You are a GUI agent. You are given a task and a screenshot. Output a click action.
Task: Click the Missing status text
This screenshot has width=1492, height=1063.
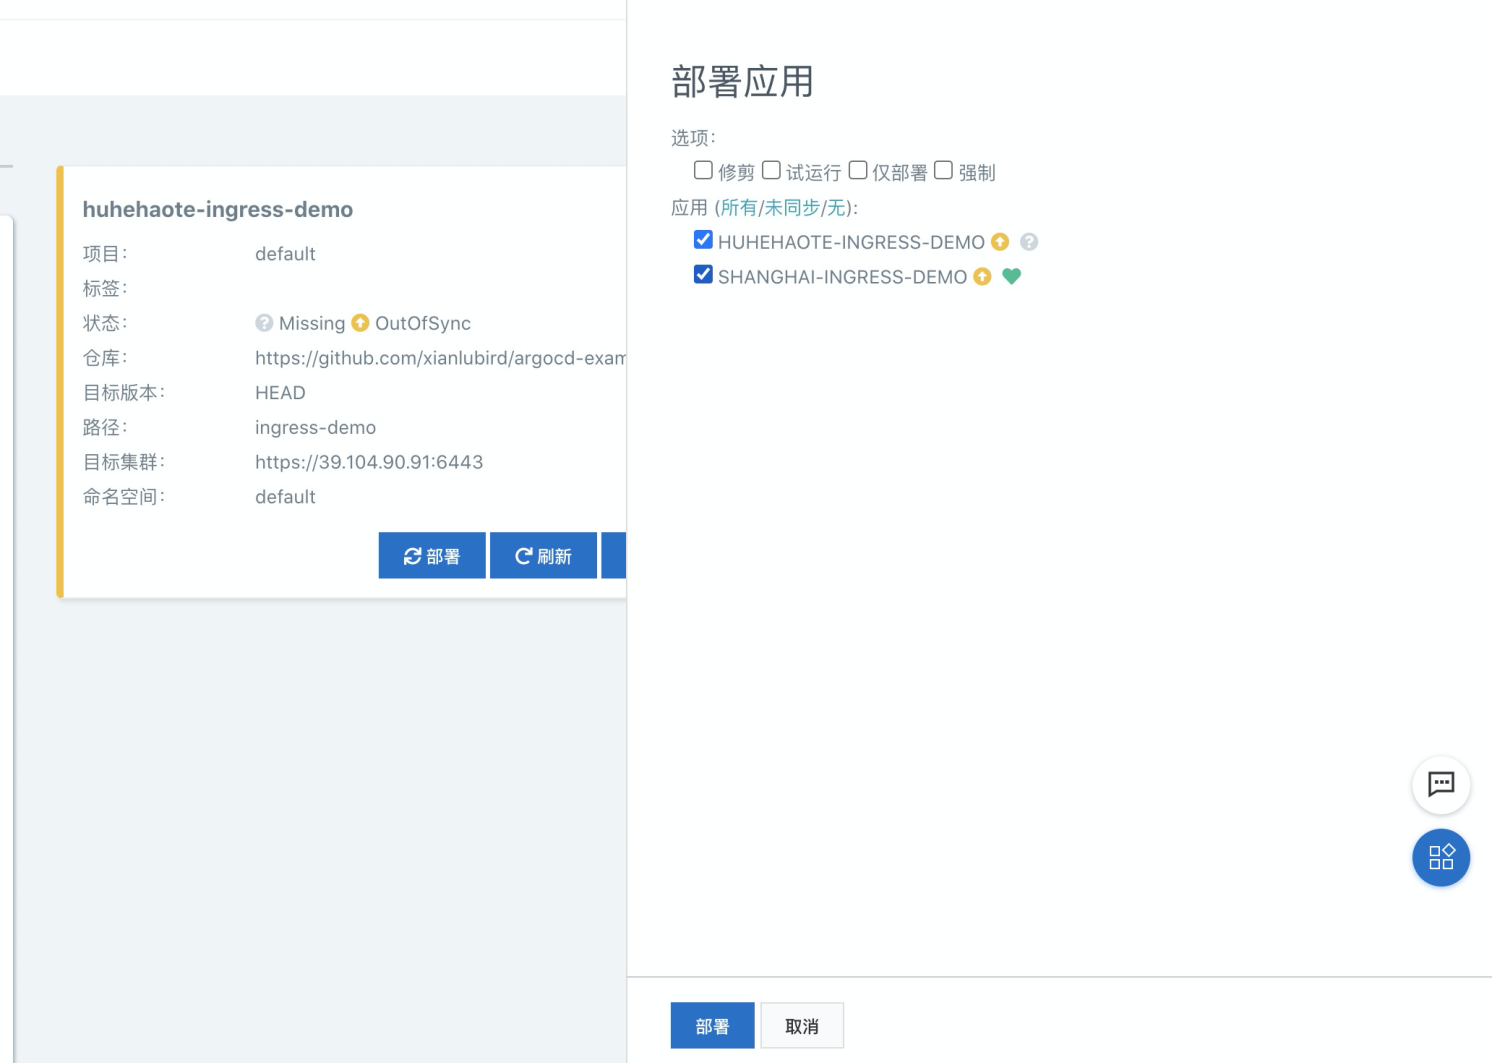coord(312,323)
